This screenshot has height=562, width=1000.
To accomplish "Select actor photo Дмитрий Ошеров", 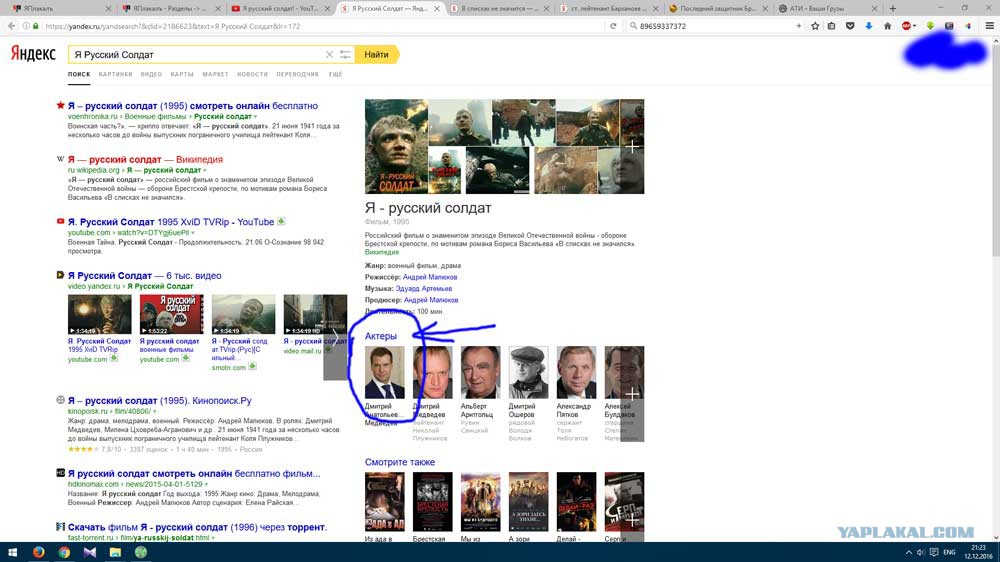I will [x=528, y=373].
